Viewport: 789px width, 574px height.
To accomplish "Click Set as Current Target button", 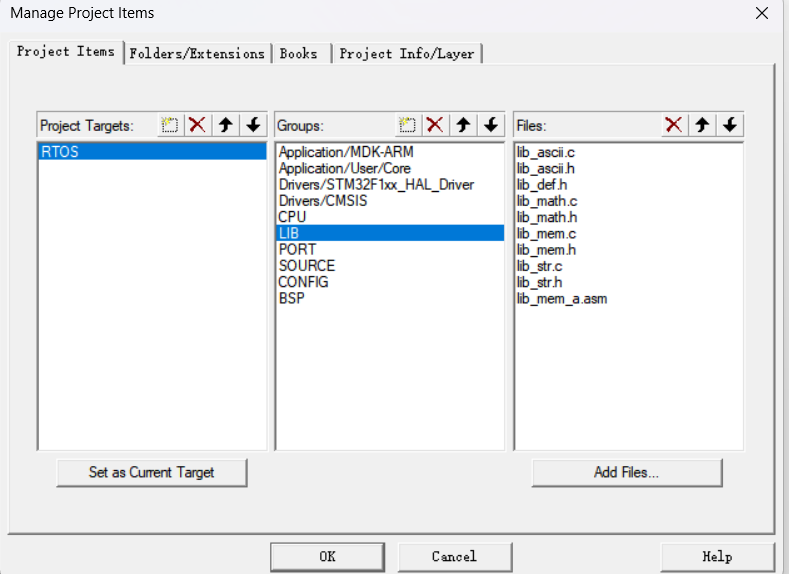I will pos(152,472).
